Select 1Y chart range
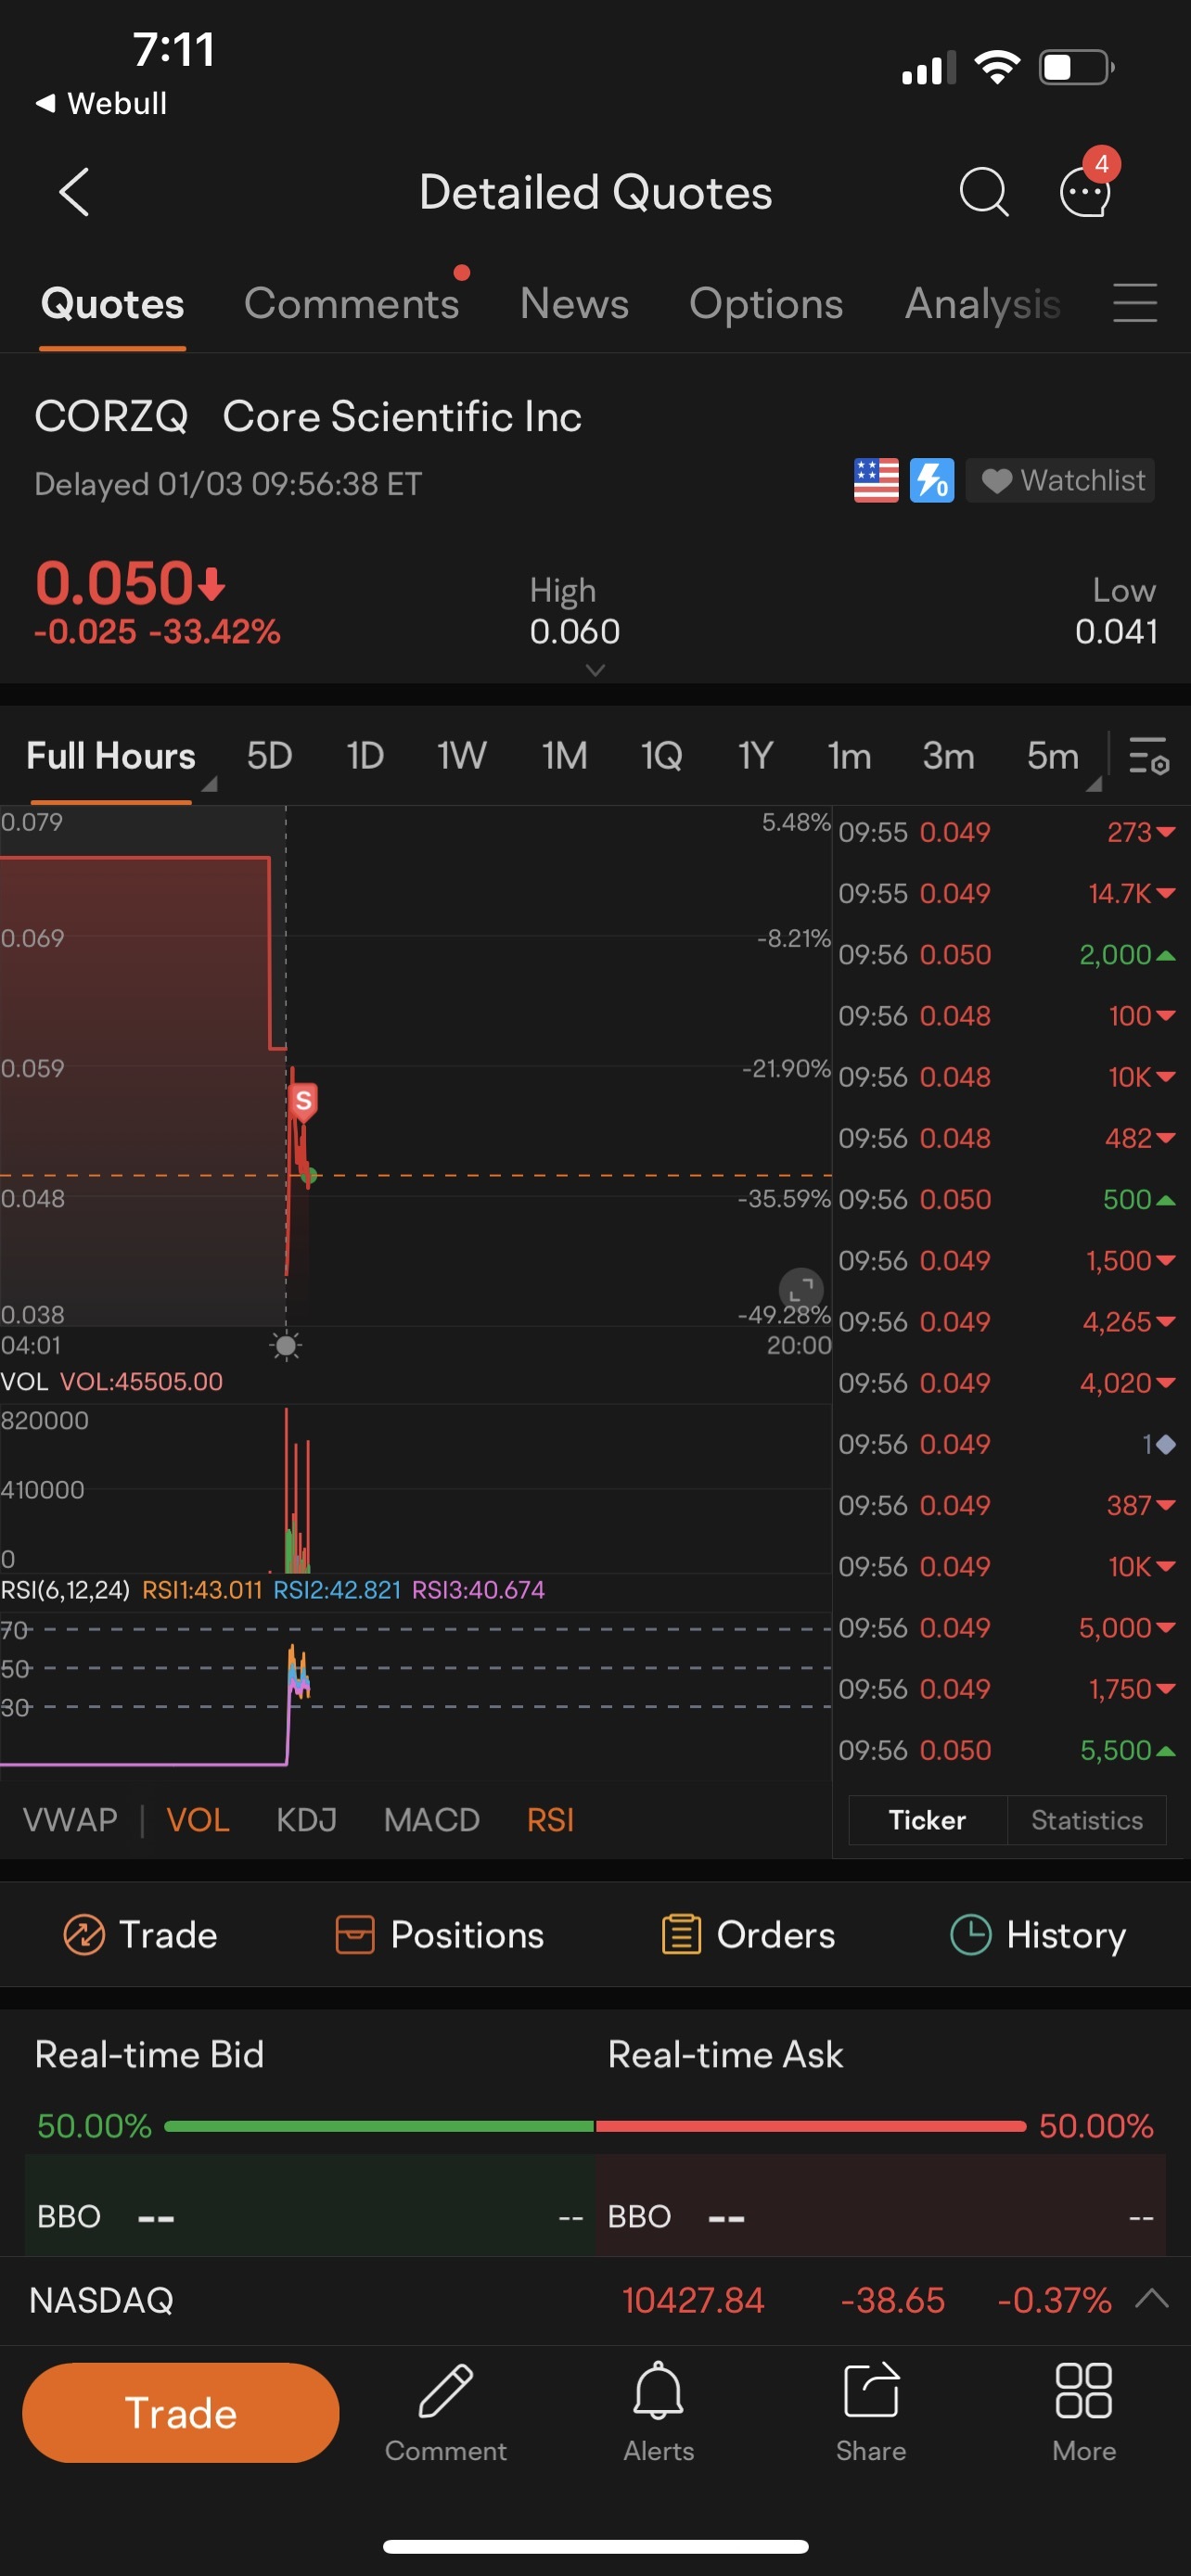The height and width of the screenshot is (2576, 1191). coord(755,756)
